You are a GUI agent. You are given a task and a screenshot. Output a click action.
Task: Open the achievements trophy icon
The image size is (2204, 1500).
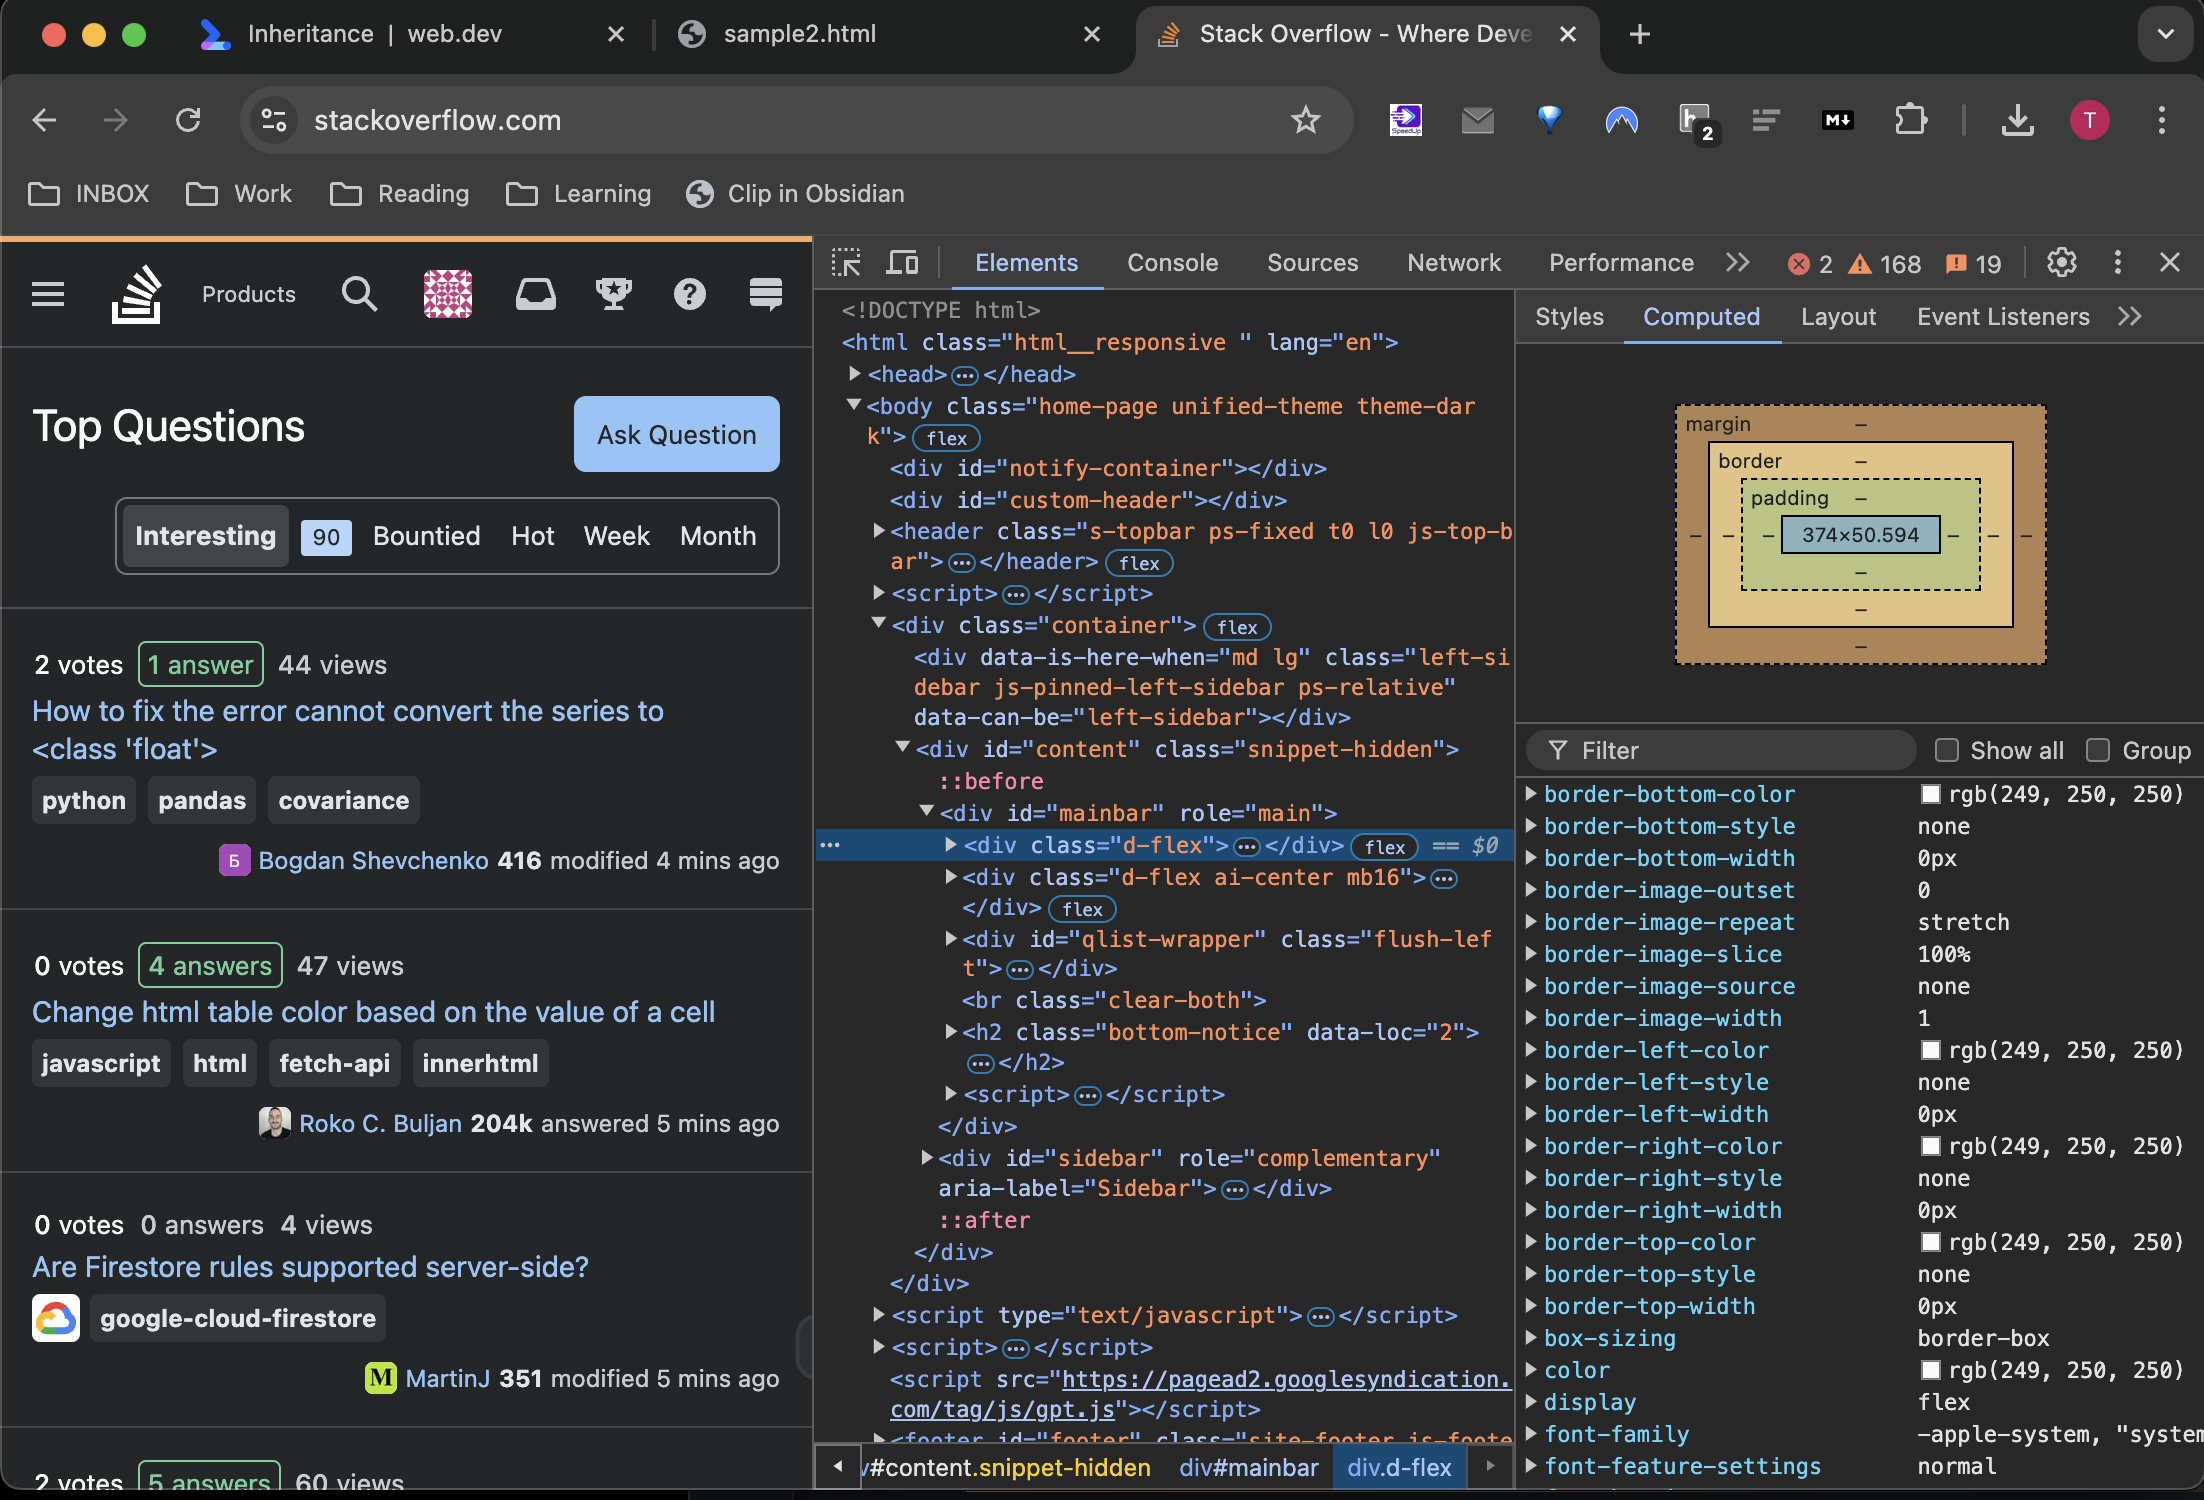(613, 294)
